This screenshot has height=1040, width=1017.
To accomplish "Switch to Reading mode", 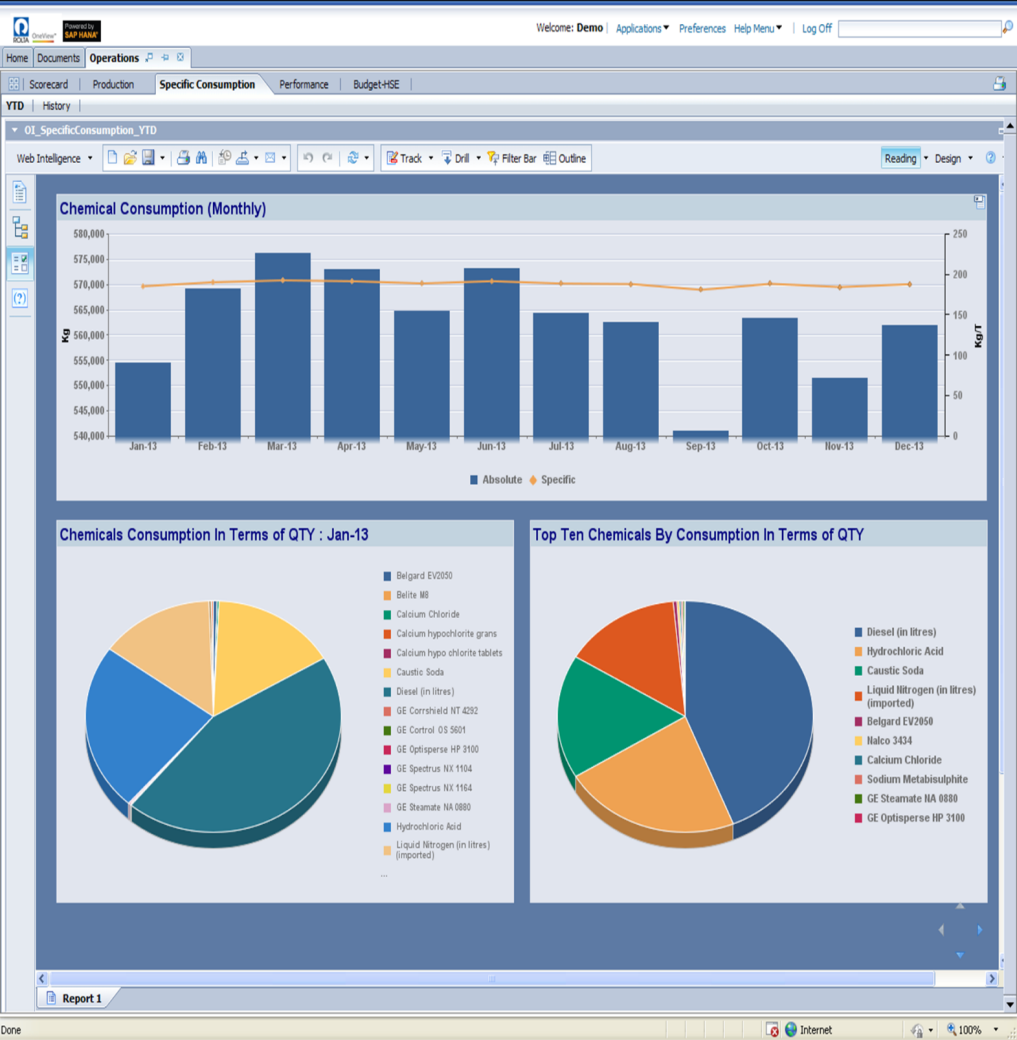I will (x=900, y=158).
